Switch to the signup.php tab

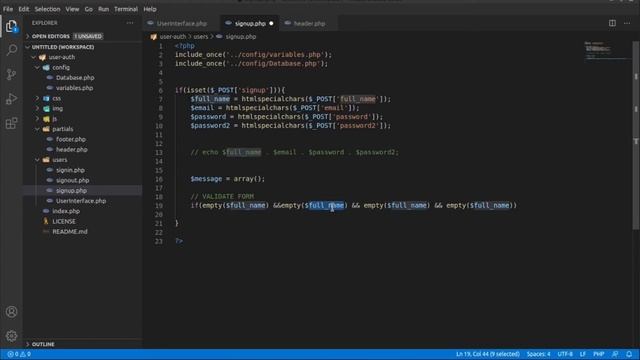(x=250, y=24)
